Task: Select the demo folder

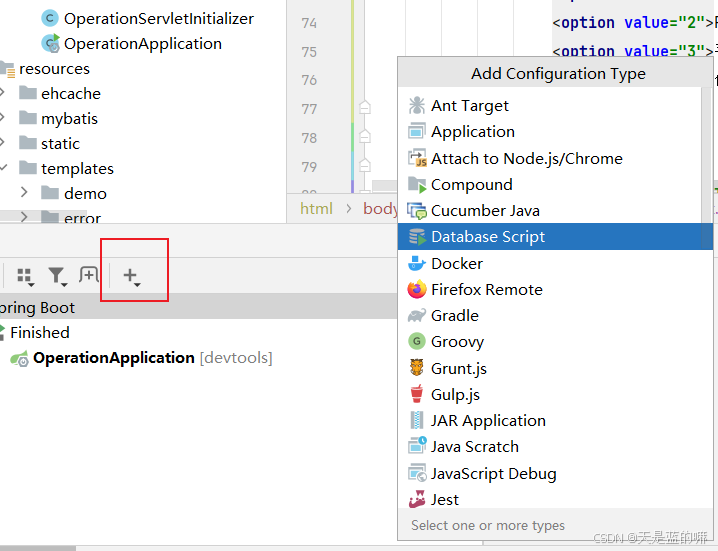Action: click(x=85, y=194)
